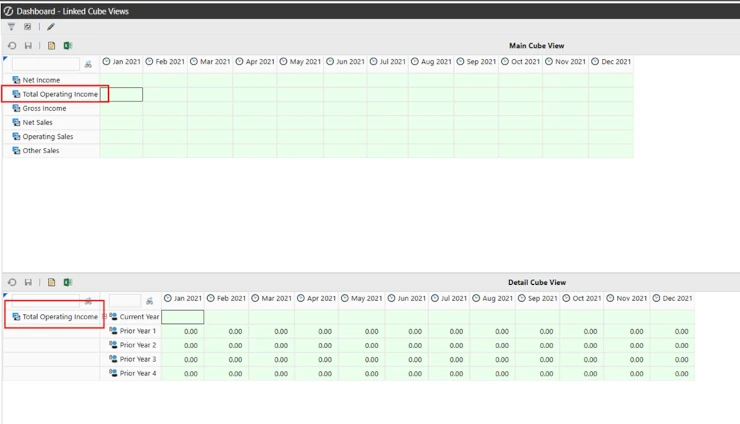
Task: Click Dec 2021 column header in Detail Cube View
Action: pos(672,299)
